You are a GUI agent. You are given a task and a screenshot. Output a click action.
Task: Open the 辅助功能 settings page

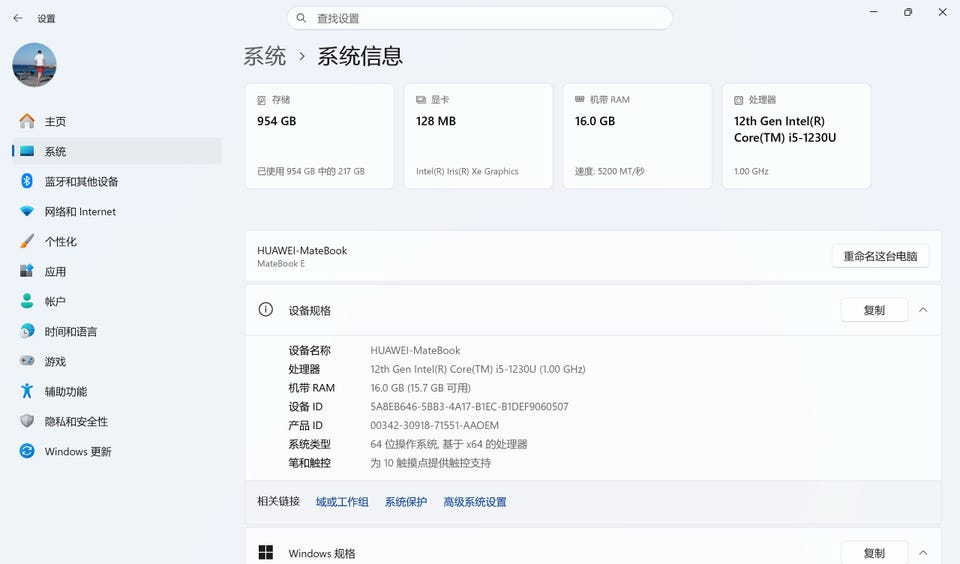click(116, 391)
